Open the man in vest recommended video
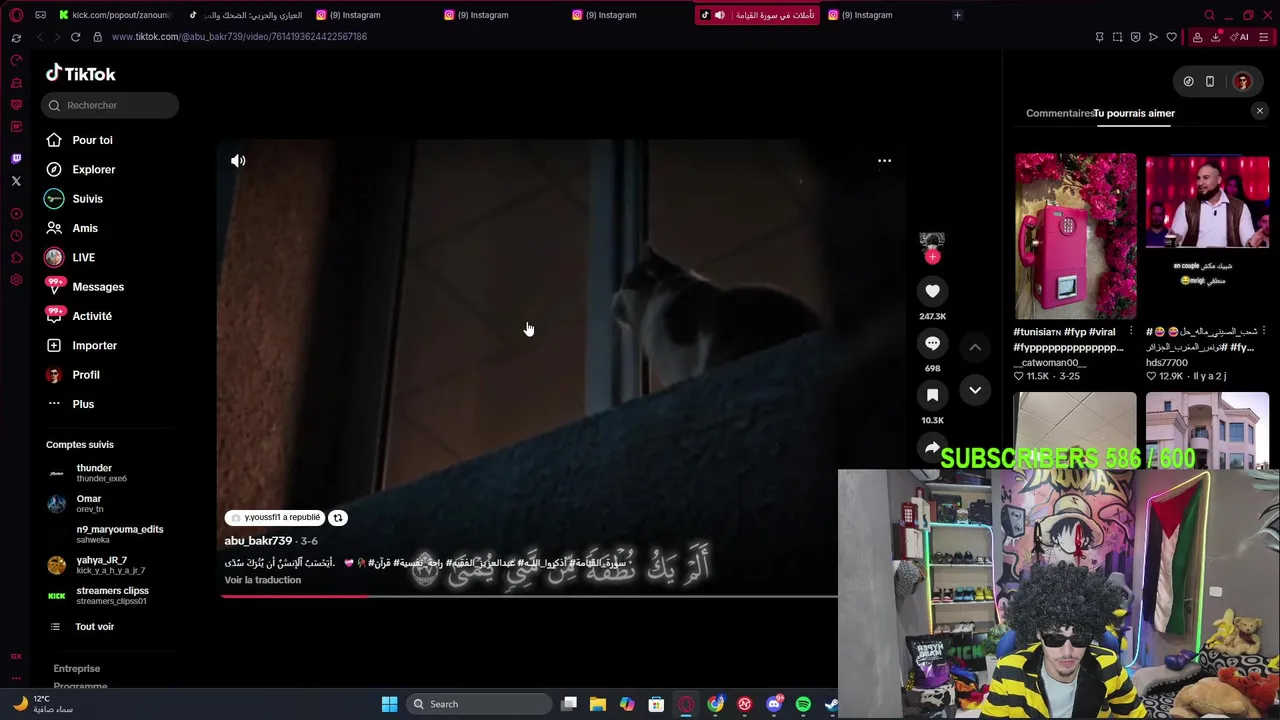The image size is (1280, 720). tap(1207, 236)
